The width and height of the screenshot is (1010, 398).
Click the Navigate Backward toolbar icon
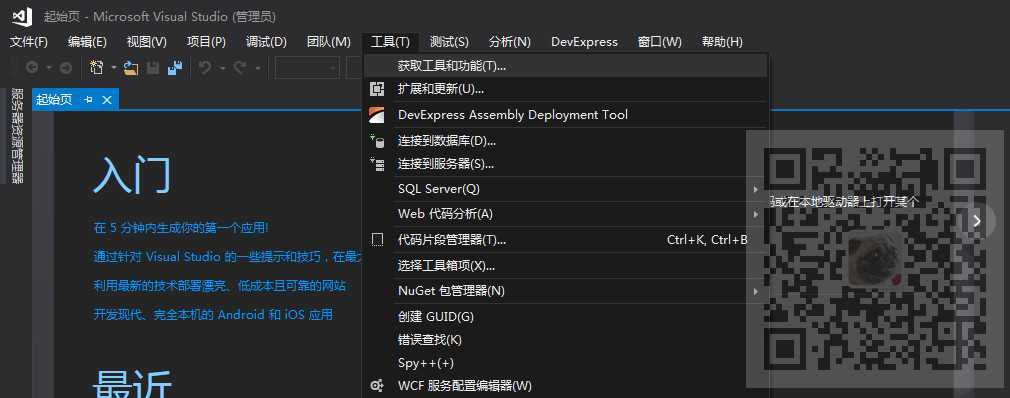tap(32, 68)
